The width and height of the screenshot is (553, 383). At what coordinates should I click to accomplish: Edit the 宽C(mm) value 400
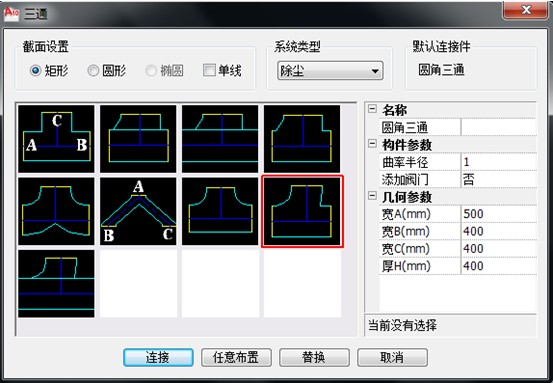point(498,249)
